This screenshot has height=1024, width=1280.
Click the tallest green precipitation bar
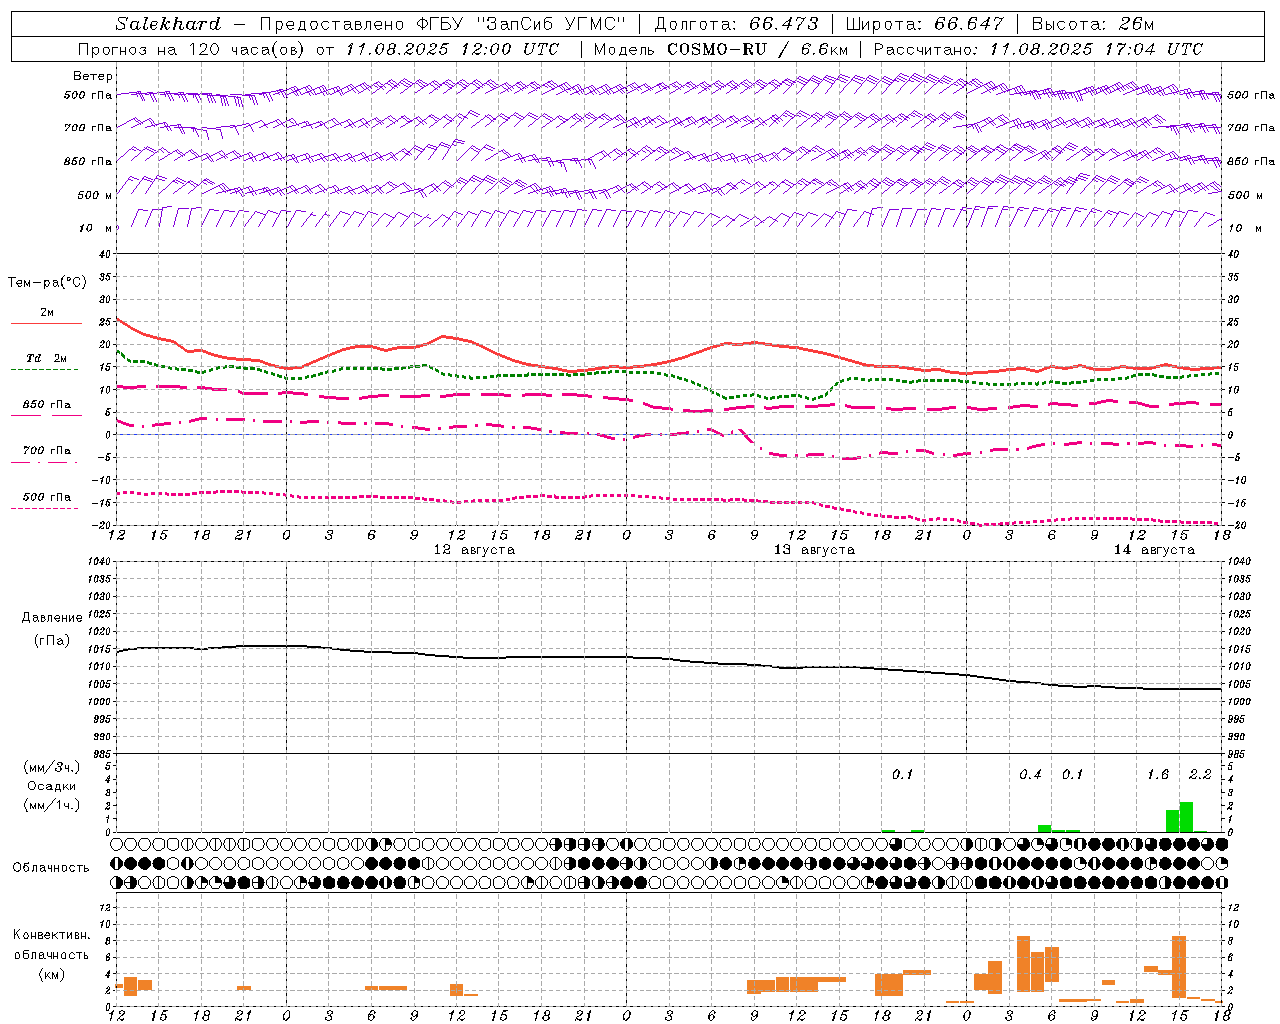[x=1186, y=817]
